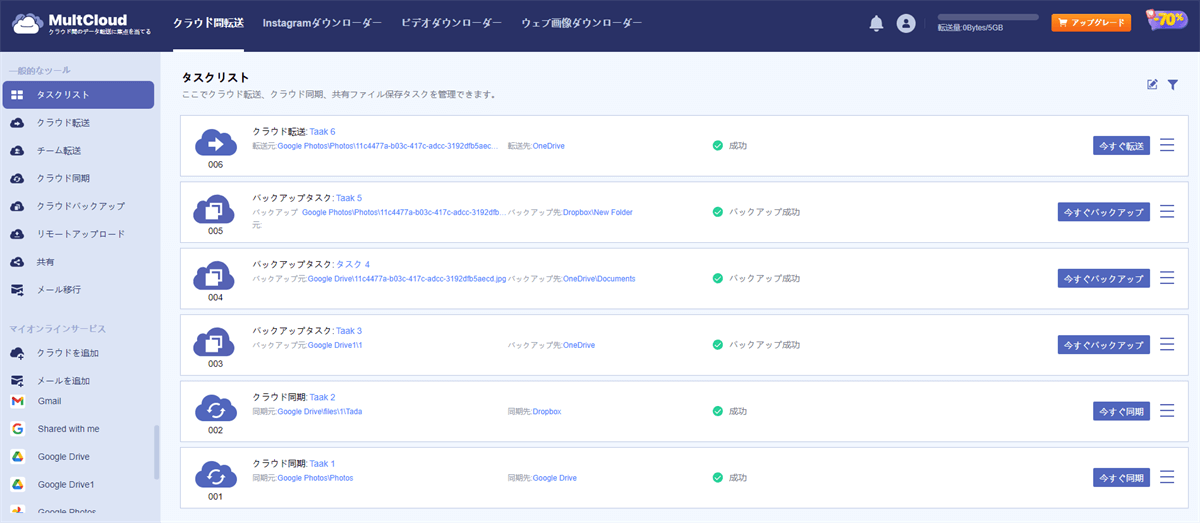
Task: Expand options menu for Task 4 backup
Action: [1167, 278]
